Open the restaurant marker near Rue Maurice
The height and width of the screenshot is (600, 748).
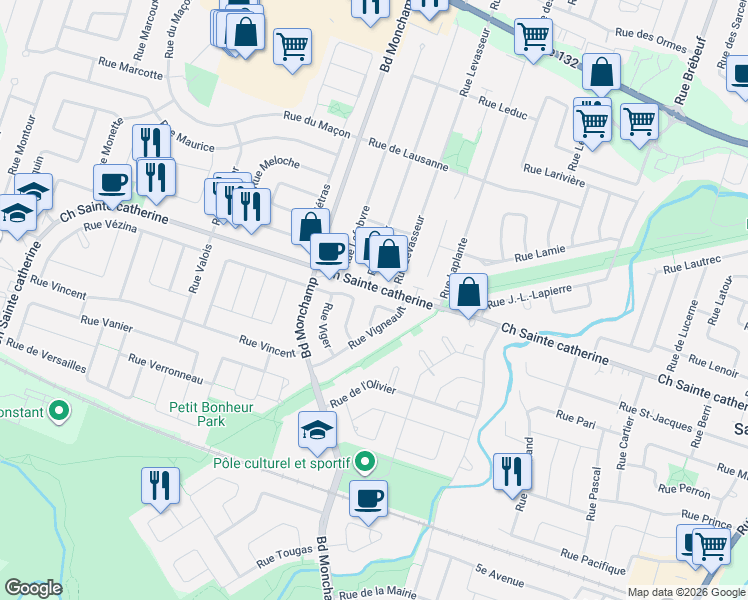pos(151,143)
